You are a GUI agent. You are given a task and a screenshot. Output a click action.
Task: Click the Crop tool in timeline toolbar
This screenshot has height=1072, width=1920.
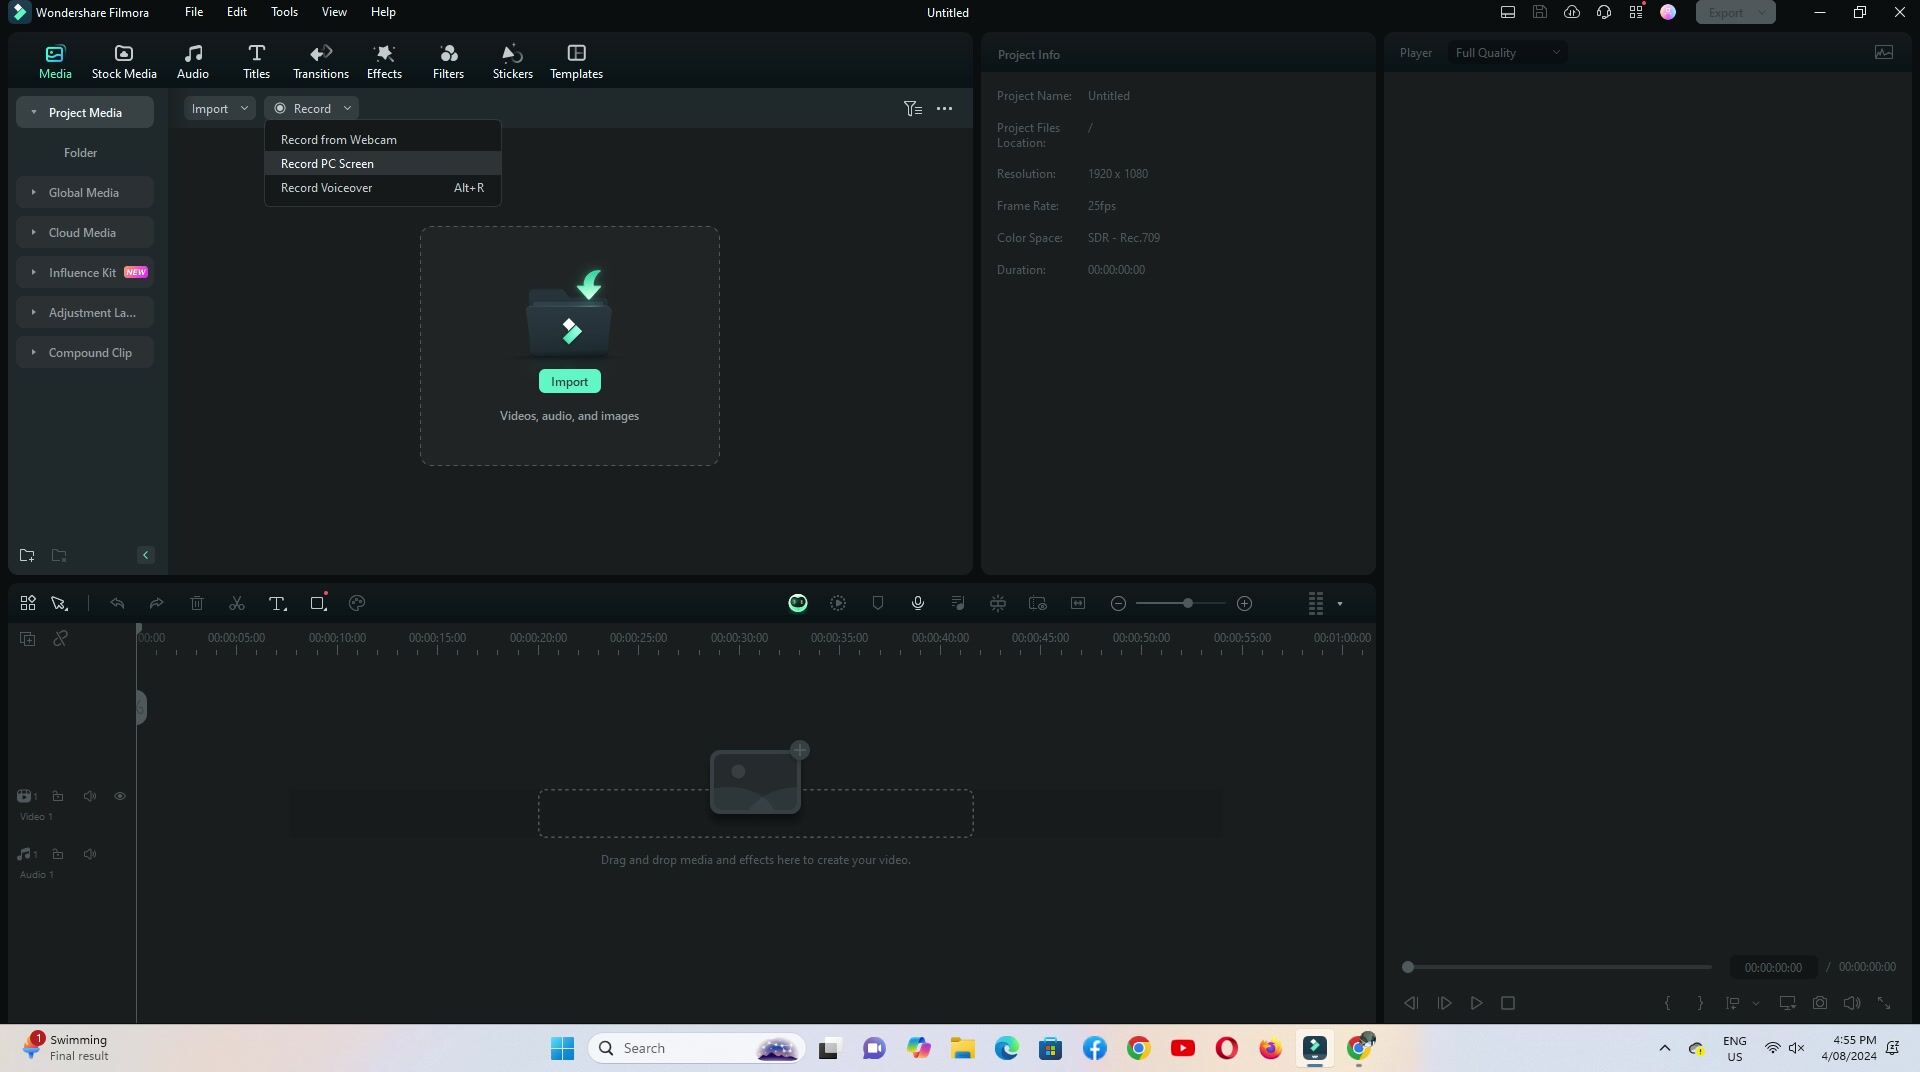(318, 603)
